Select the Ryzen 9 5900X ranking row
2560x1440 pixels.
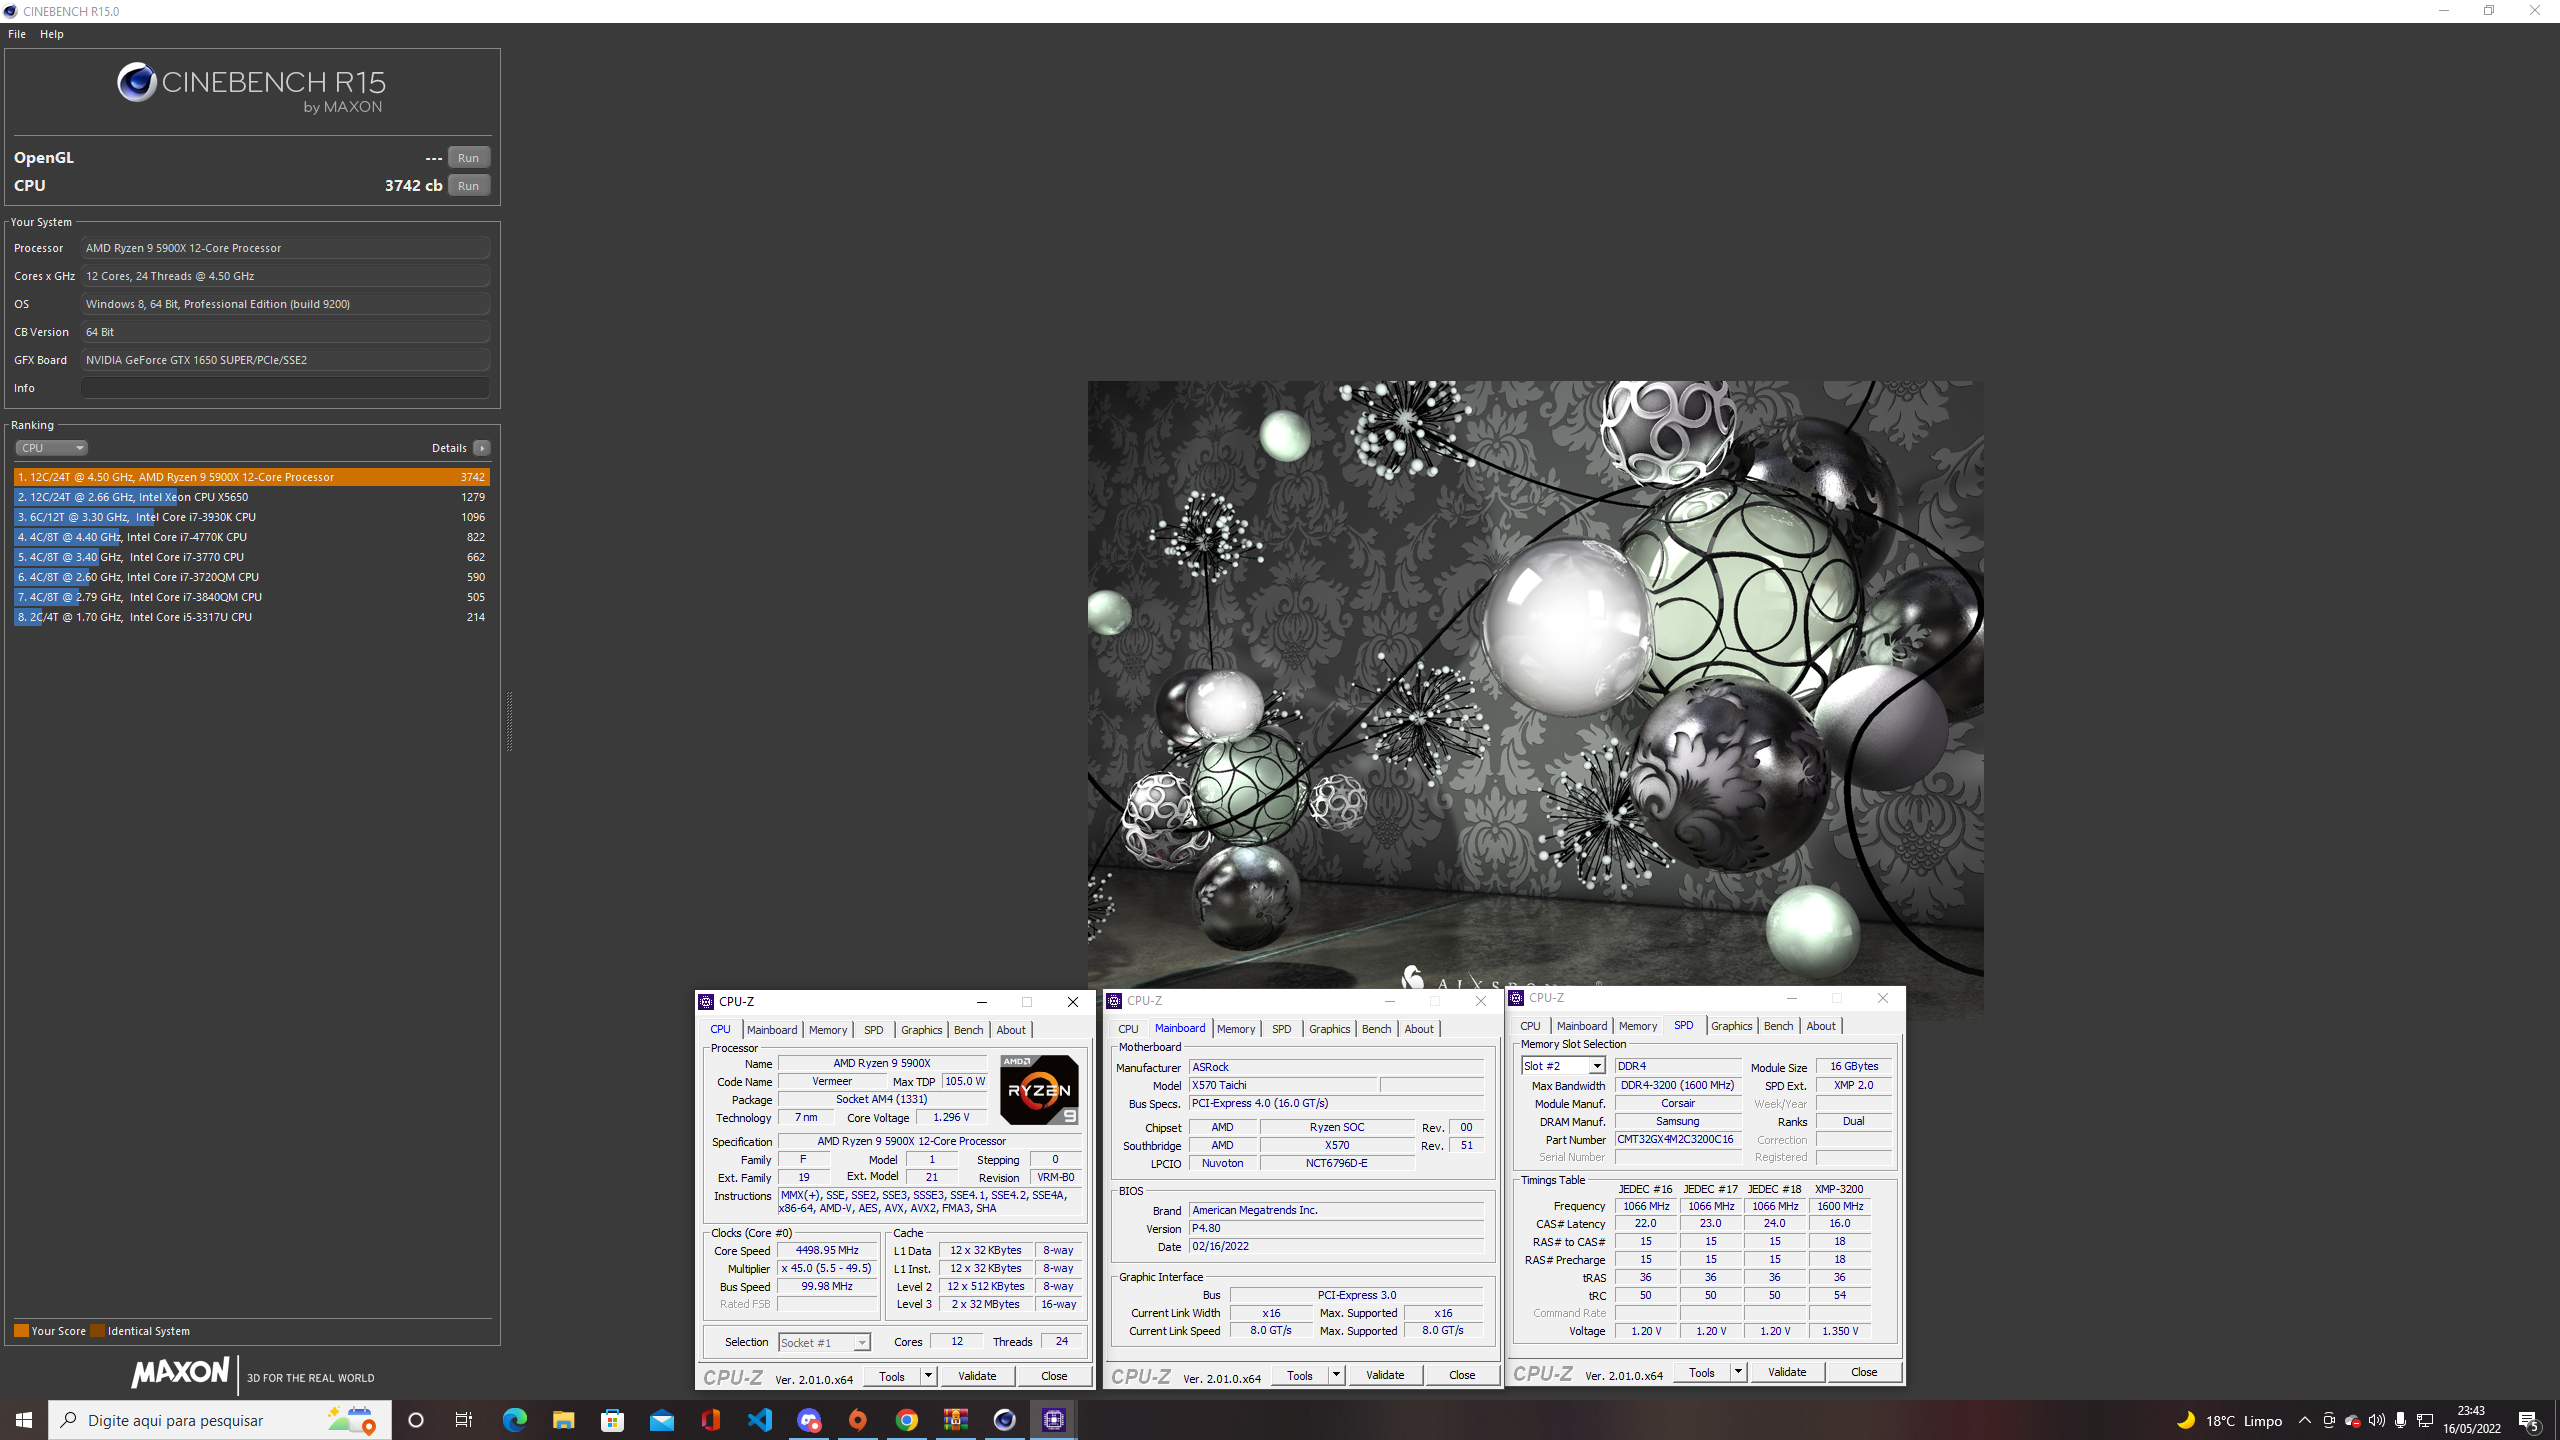[252, 477]
